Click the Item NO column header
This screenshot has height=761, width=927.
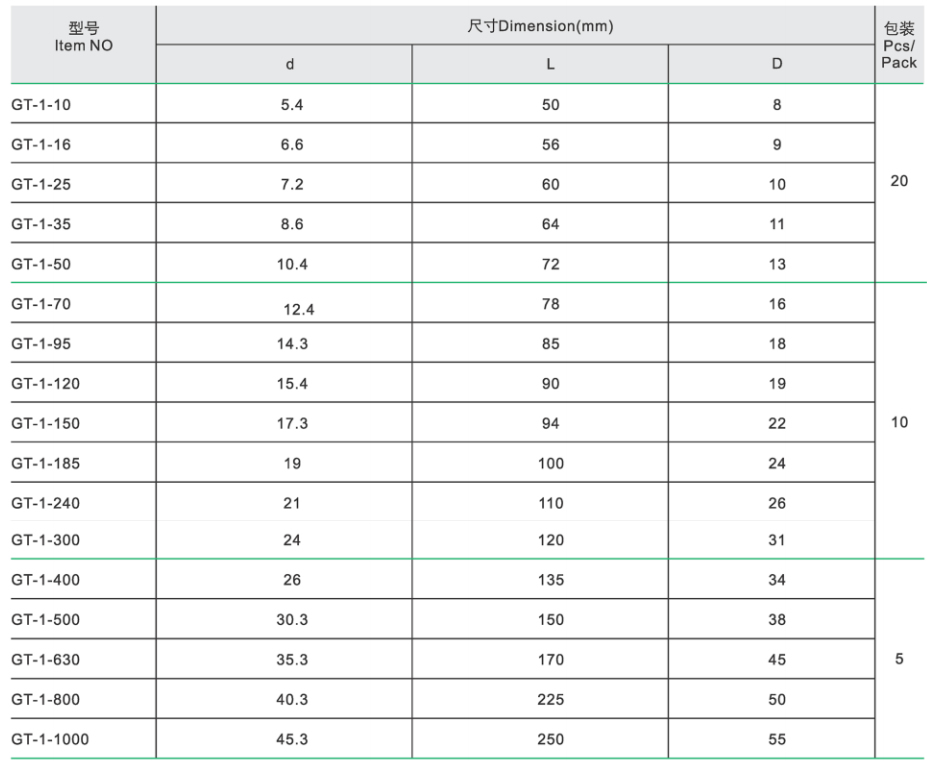pos(84,38)
